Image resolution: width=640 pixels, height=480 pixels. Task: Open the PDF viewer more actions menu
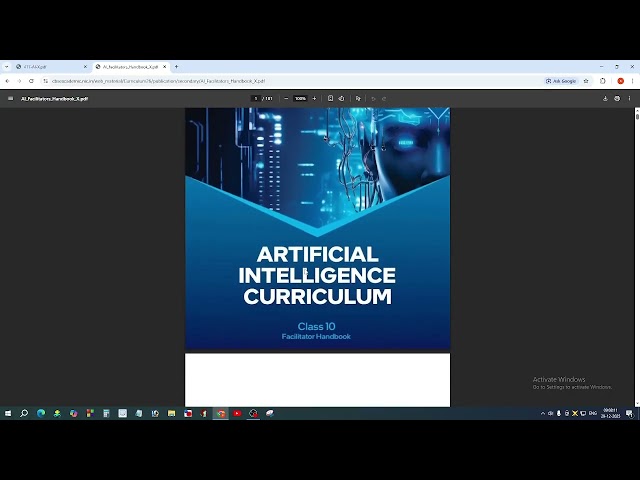pos(629,99)
